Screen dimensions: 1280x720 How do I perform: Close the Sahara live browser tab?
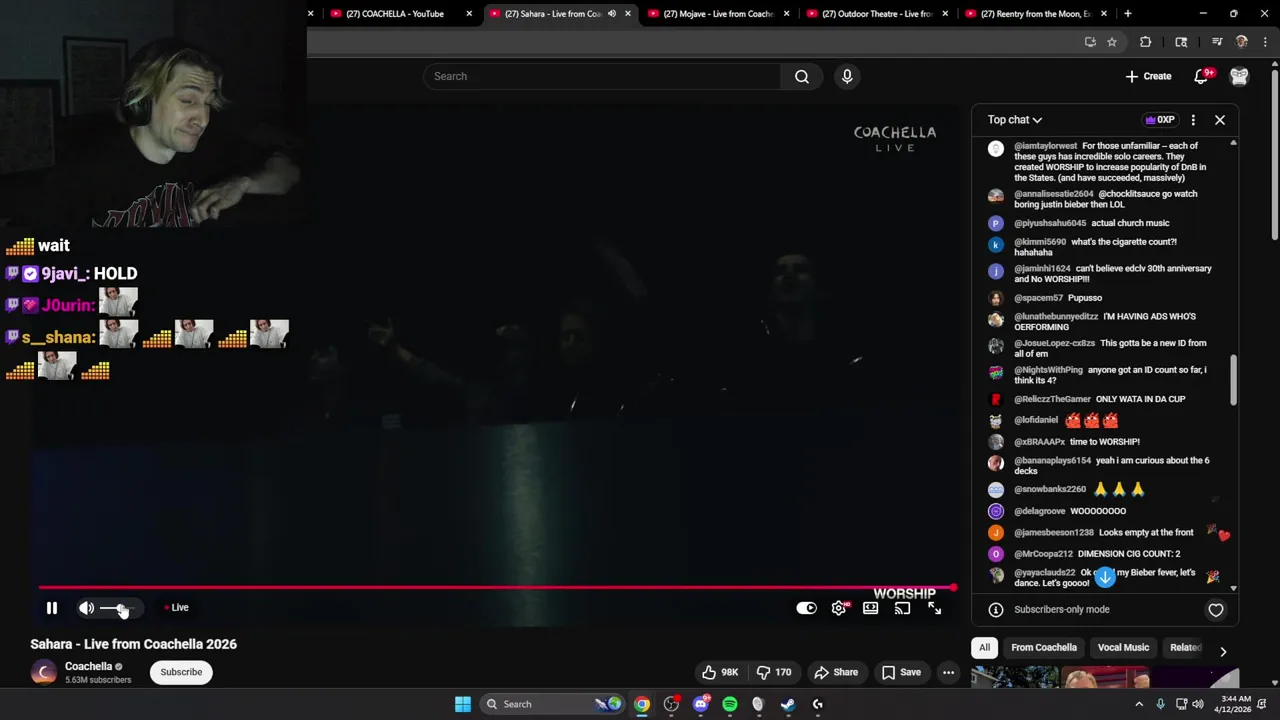point(628,14)
